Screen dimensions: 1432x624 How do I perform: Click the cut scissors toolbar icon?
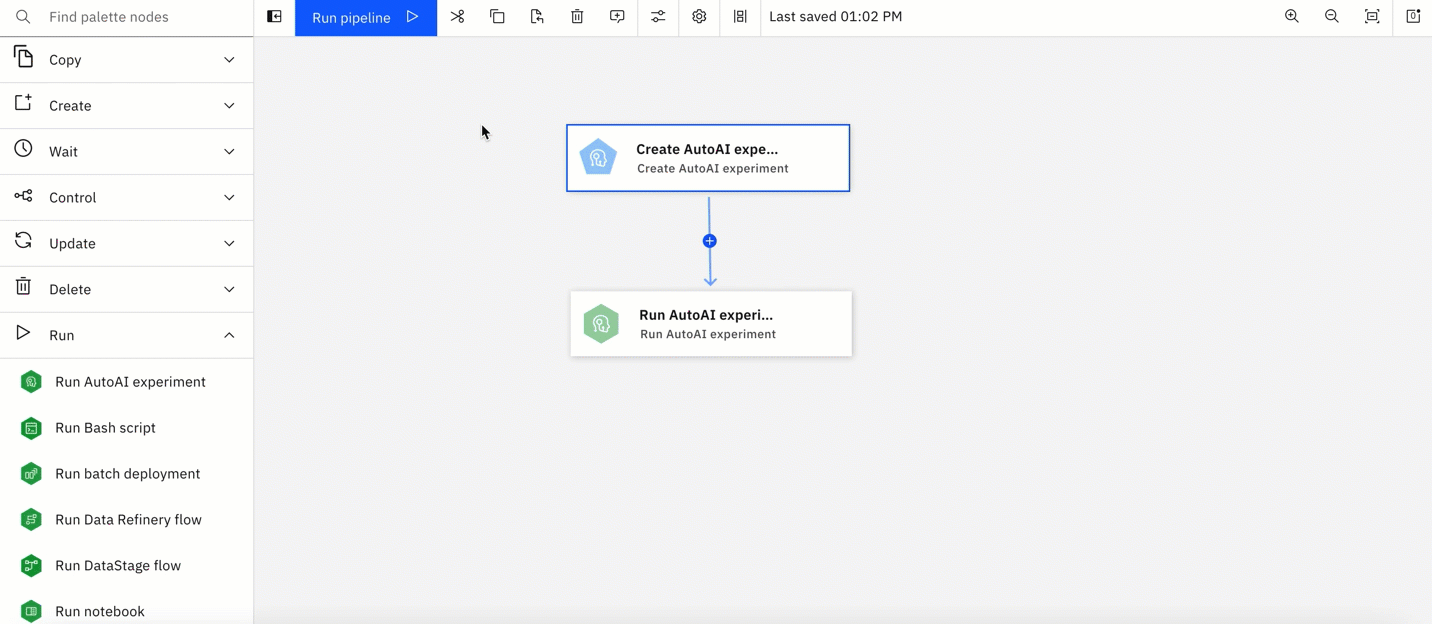[x=457, y=17]
